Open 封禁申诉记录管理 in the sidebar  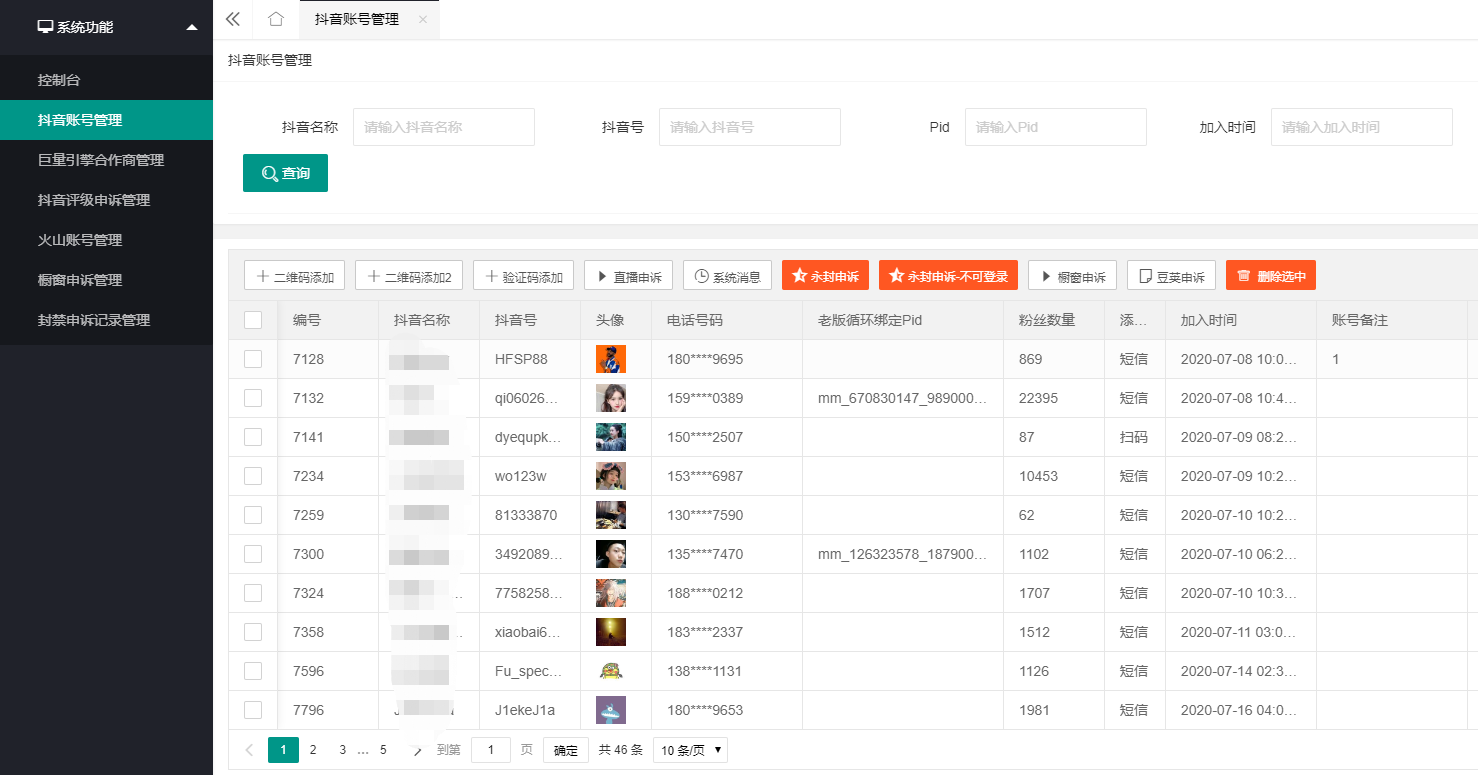[x=106, y=320]
